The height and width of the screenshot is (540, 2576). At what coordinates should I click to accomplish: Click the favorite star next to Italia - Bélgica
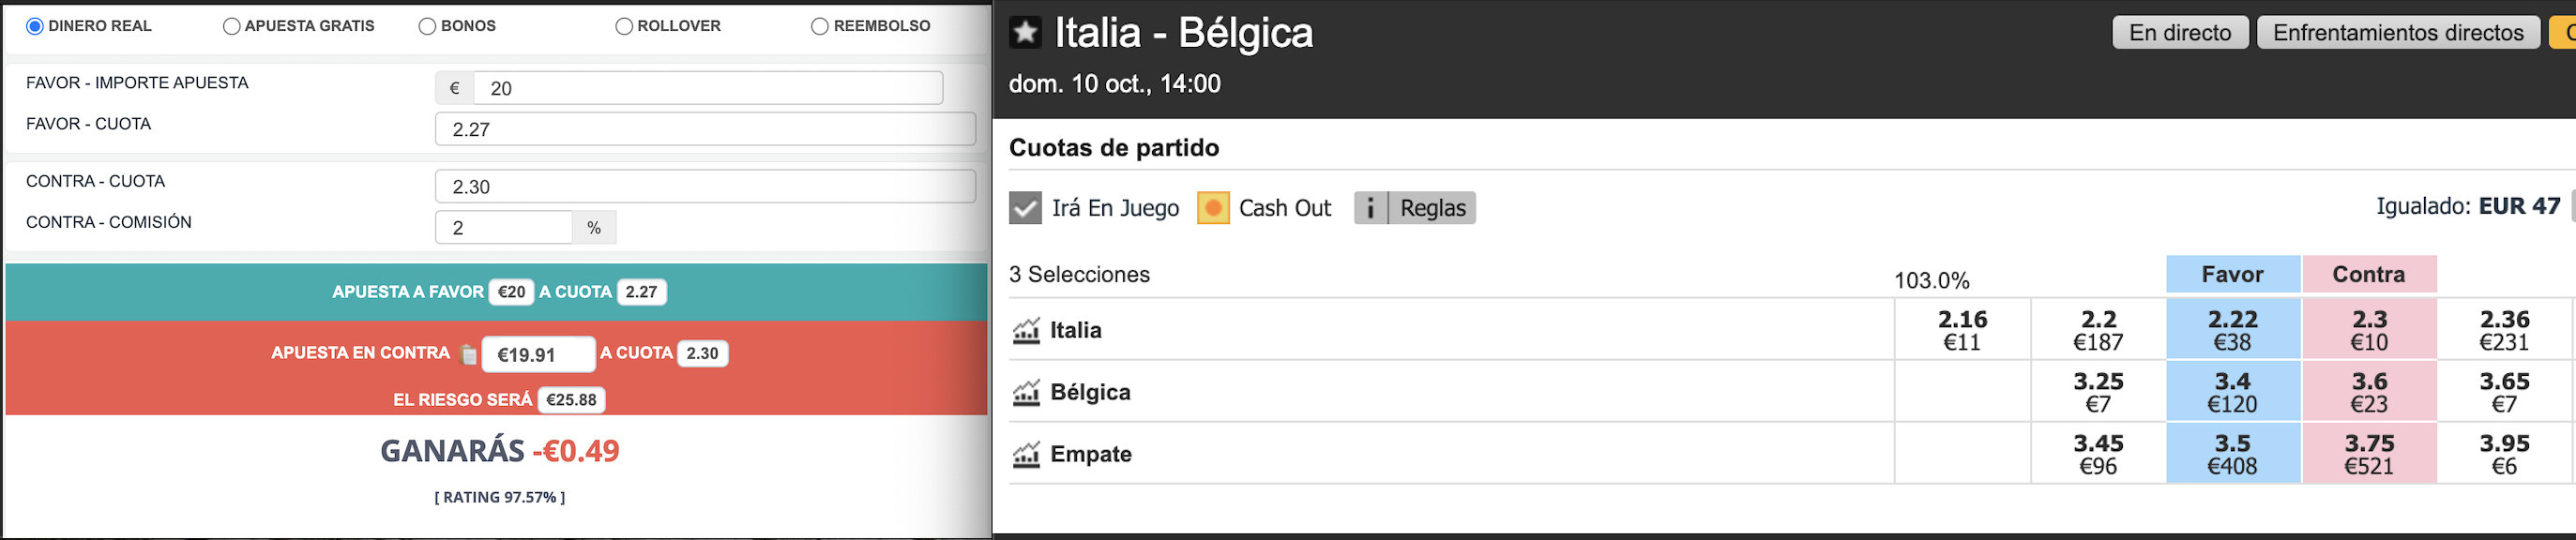point(1025,32)
